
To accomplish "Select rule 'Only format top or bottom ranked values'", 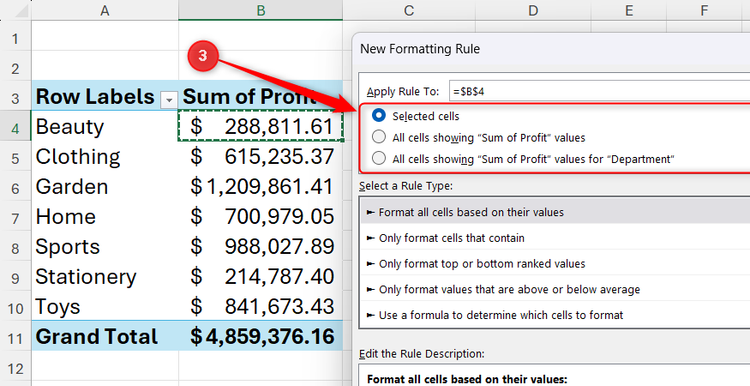I will (x=555, y=264).
